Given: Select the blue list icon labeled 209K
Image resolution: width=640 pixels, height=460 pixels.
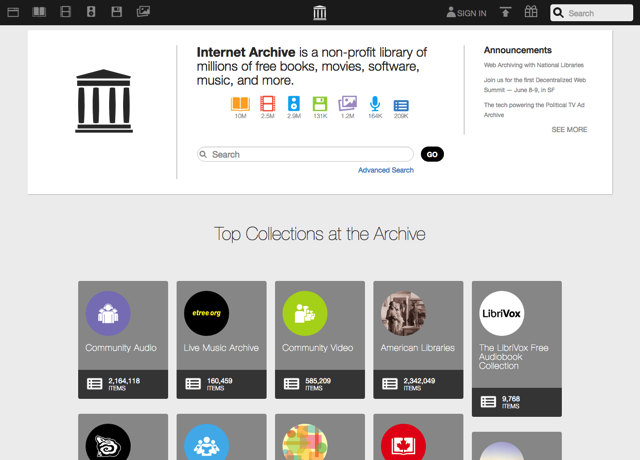Looking at the screenshot, I should 401,106.
